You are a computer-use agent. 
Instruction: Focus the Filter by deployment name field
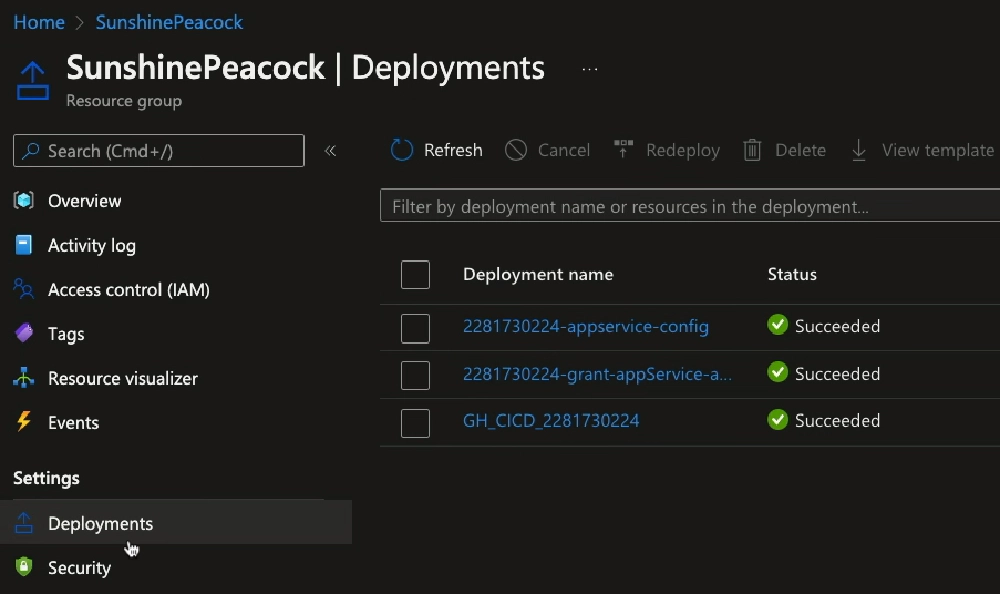coord(690,205)
